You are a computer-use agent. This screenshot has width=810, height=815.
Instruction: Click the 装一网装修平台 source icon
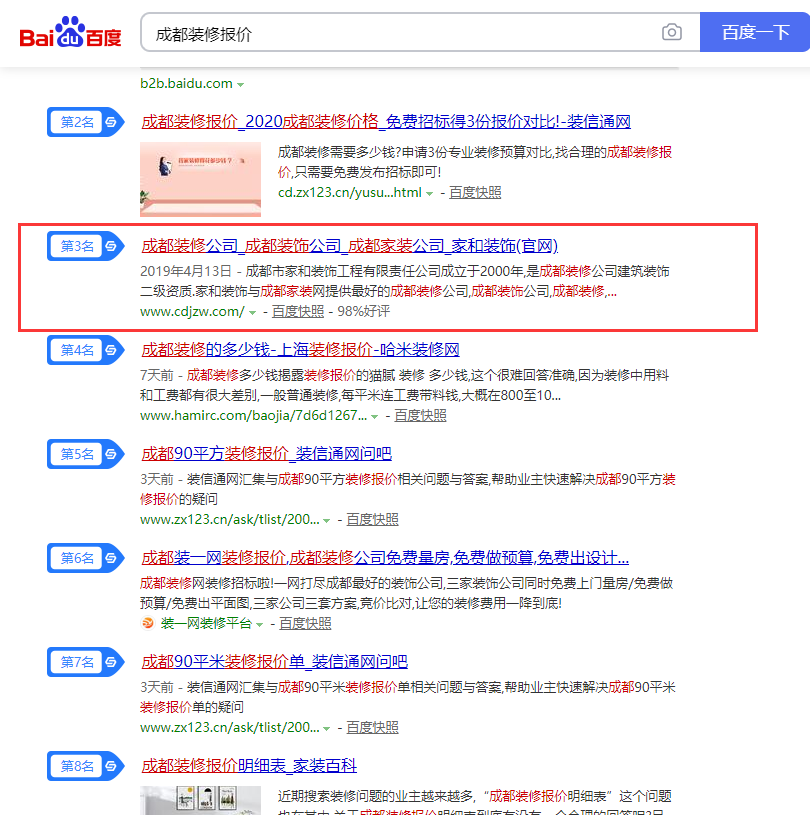pos(147,623)
